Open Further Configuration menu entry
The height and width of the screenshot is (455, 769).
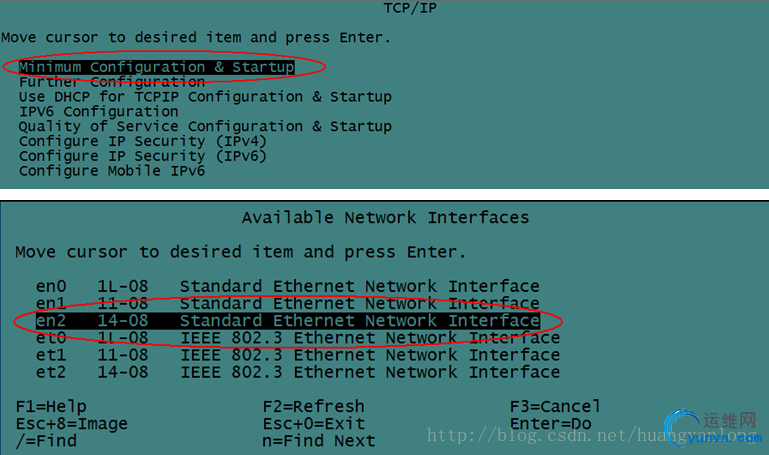[111, 82]
